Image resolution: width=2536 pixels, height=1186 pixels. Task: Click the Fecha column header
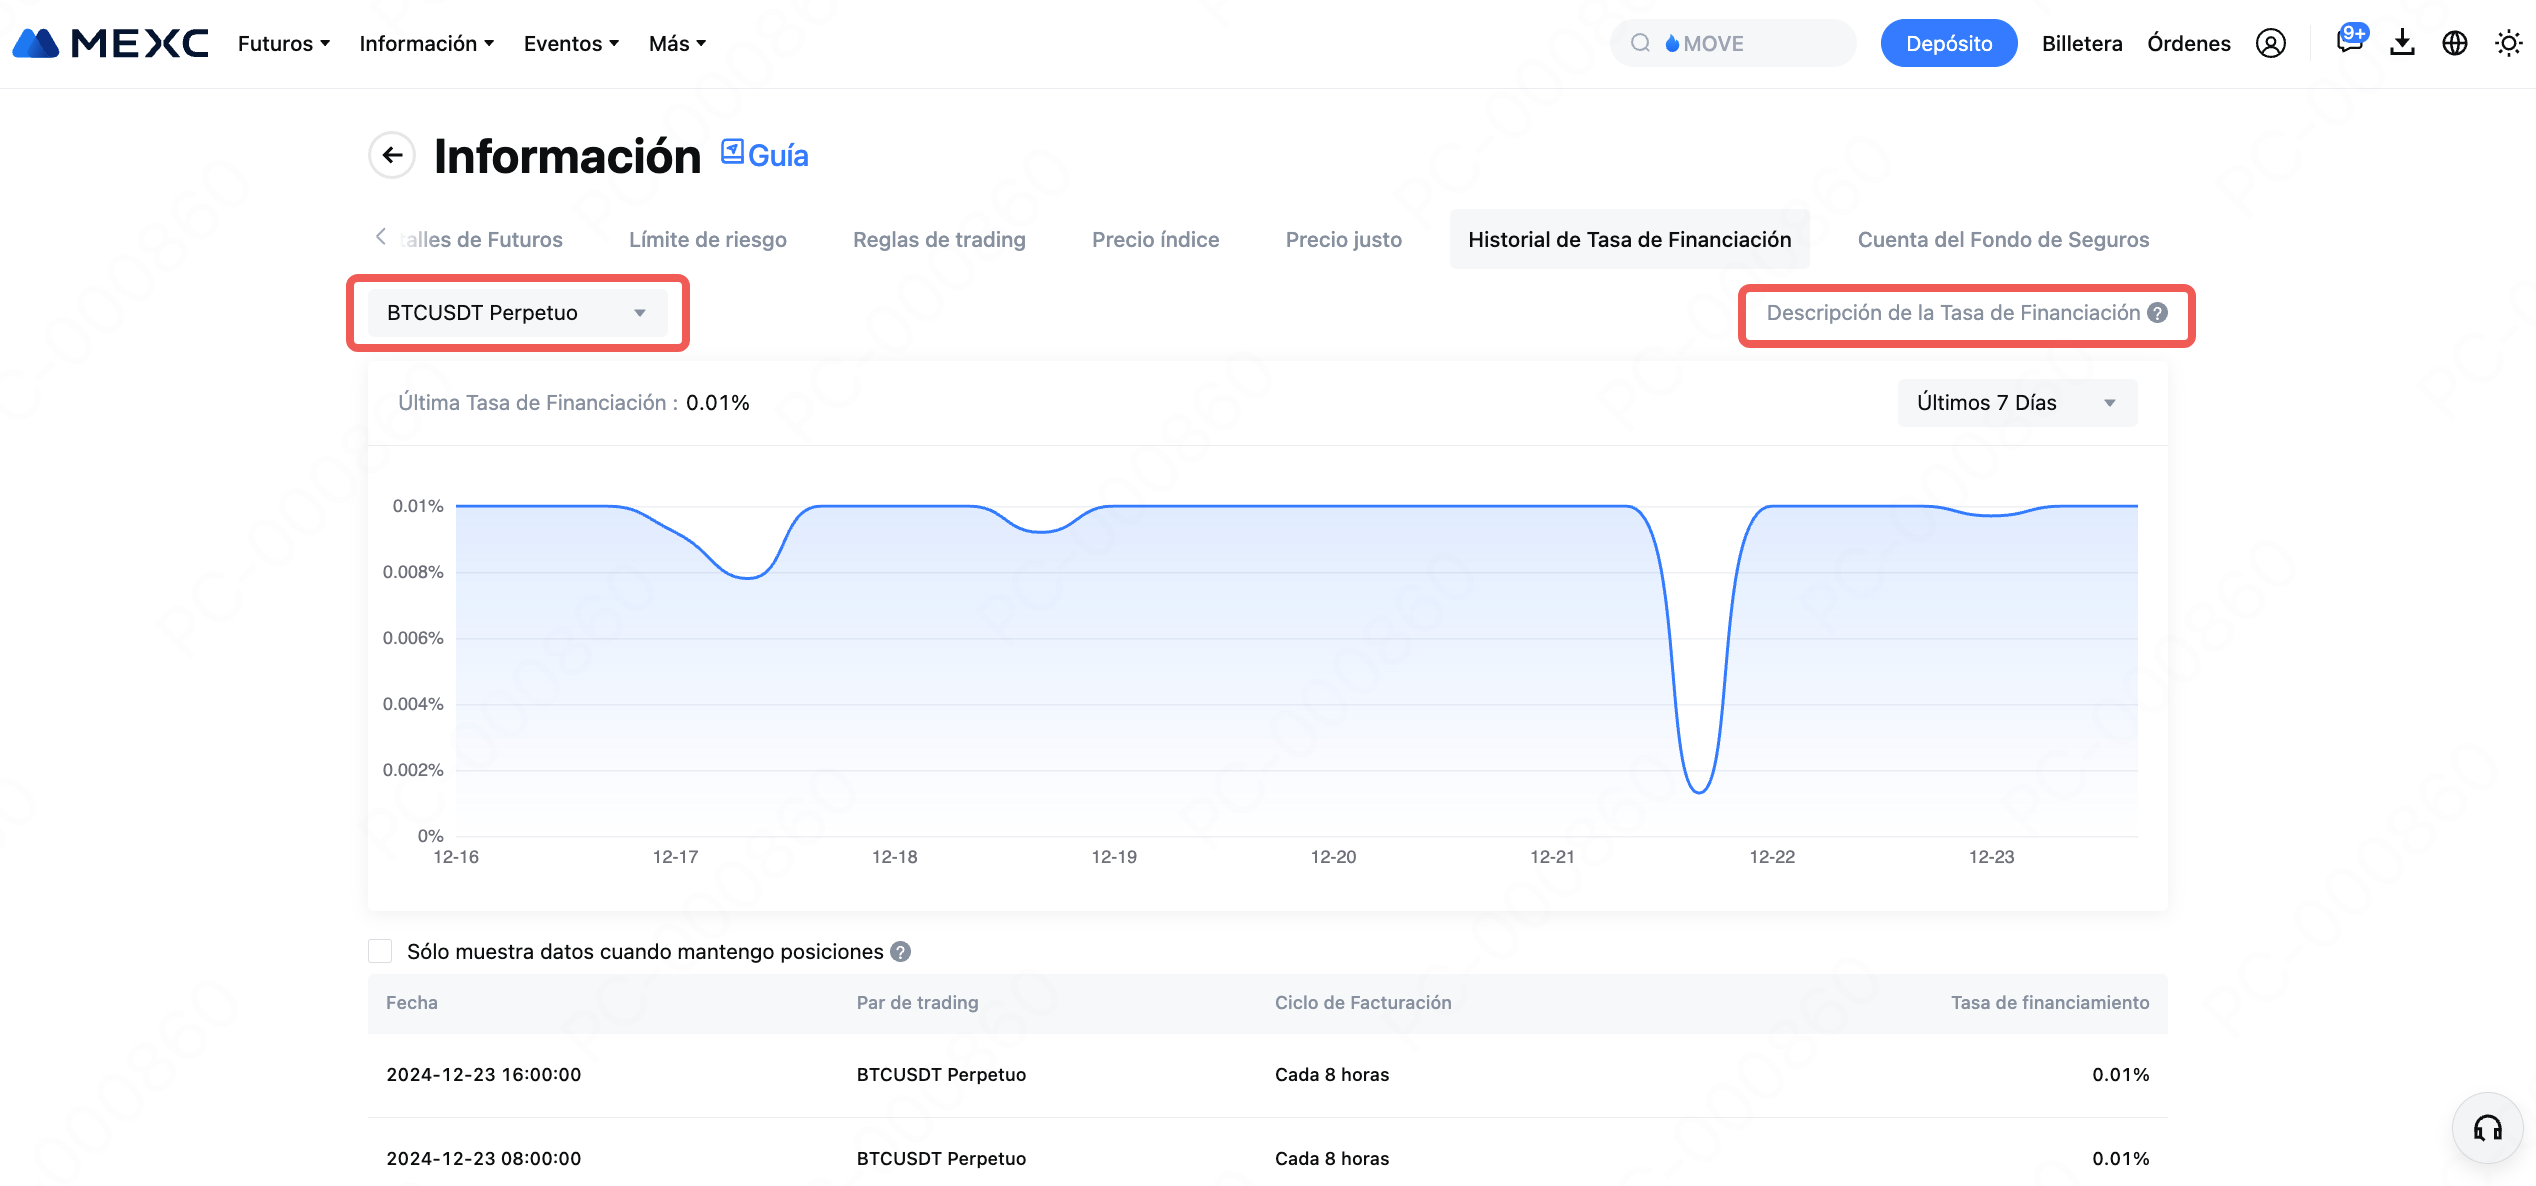pyautogui.click(x=412, y=1003)
